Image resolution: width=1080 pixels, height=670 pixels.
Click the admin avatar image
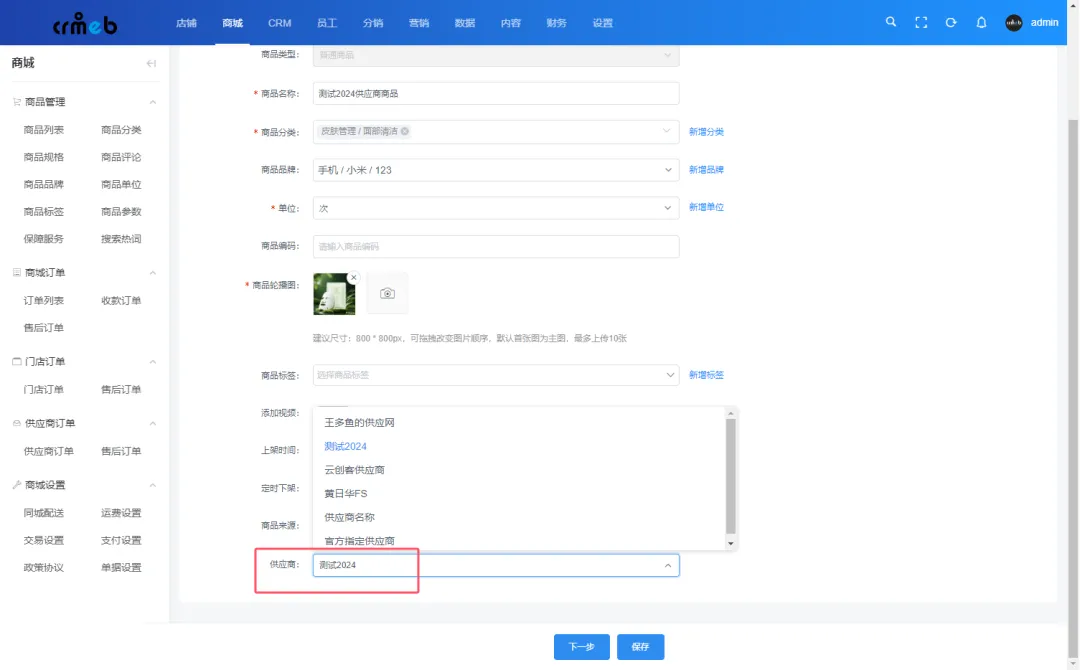click(x=1014, y=23)
